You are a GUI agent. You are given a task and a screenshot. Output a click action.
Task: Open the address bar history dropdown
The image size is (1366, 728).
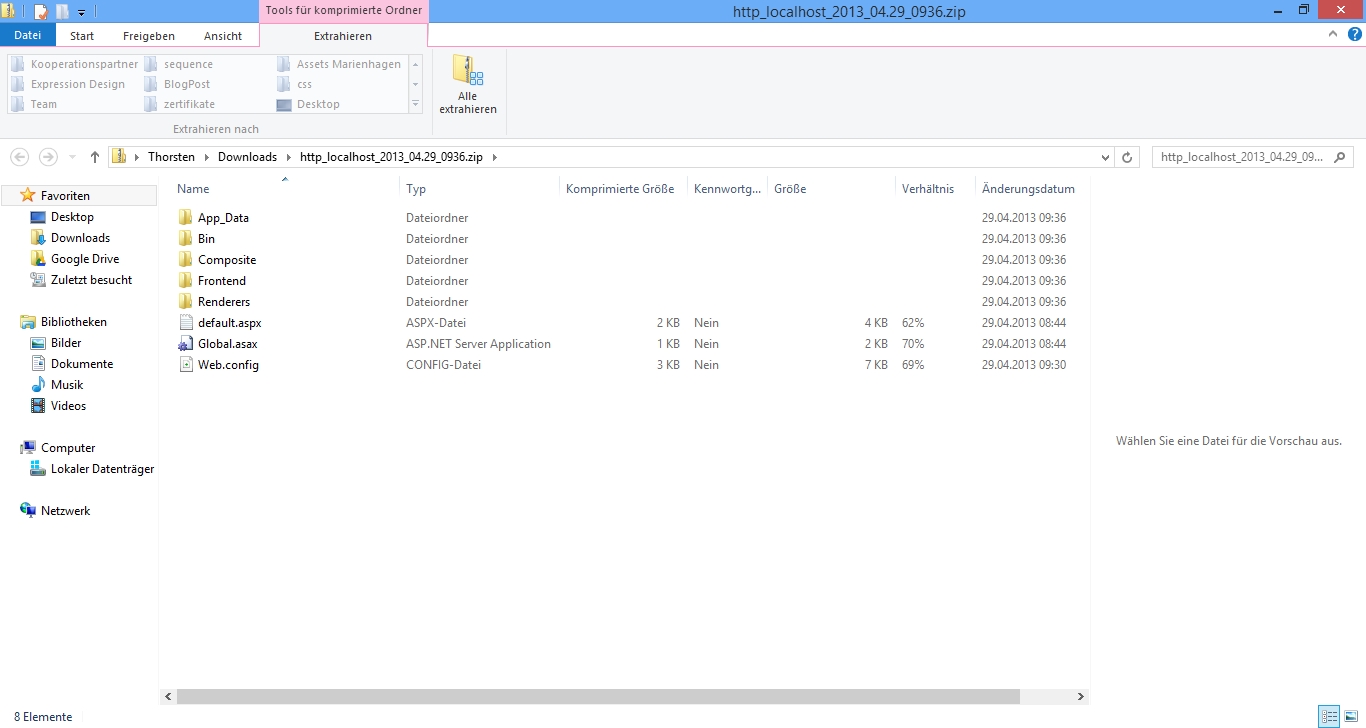pos(1105,157)
